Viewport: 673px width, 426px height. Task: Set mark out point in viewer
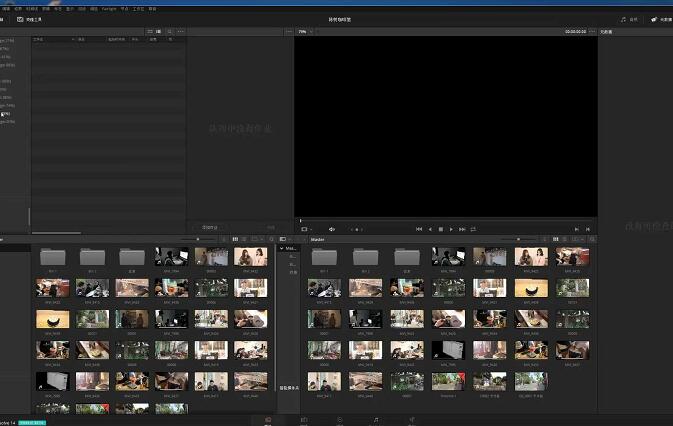point(588,230)
